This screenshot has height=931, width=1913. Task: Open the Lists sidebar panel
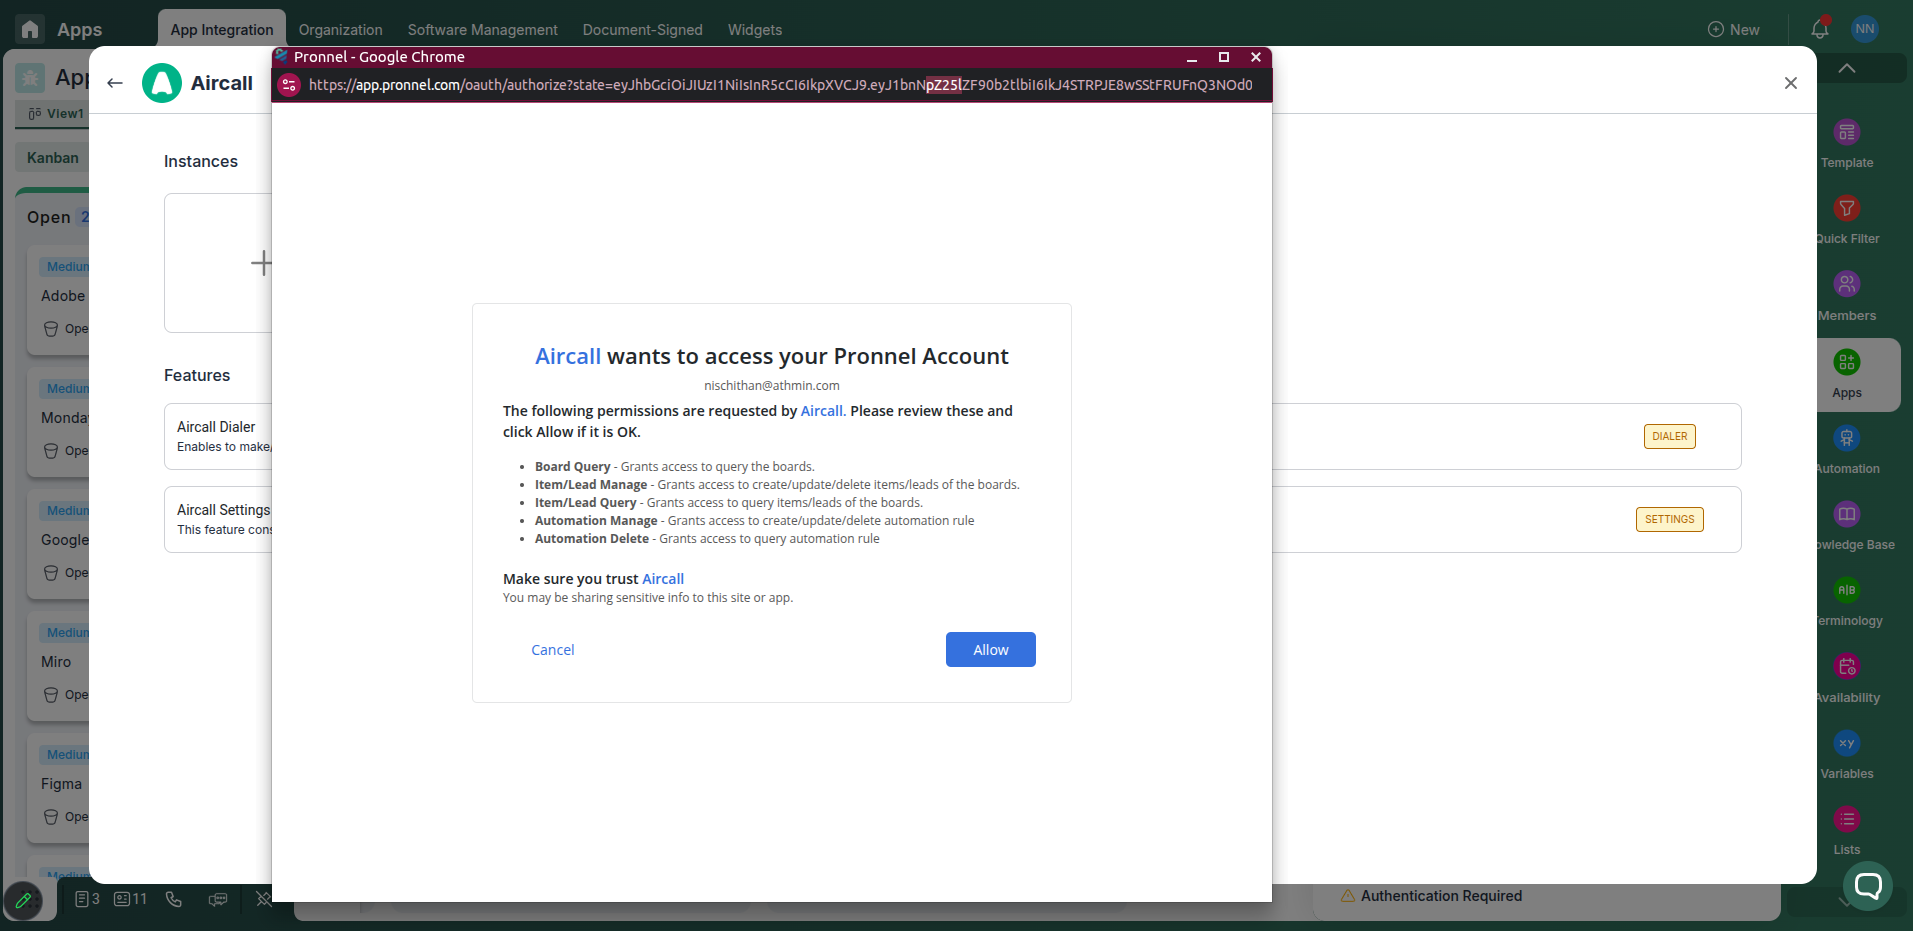(1845, 819)
